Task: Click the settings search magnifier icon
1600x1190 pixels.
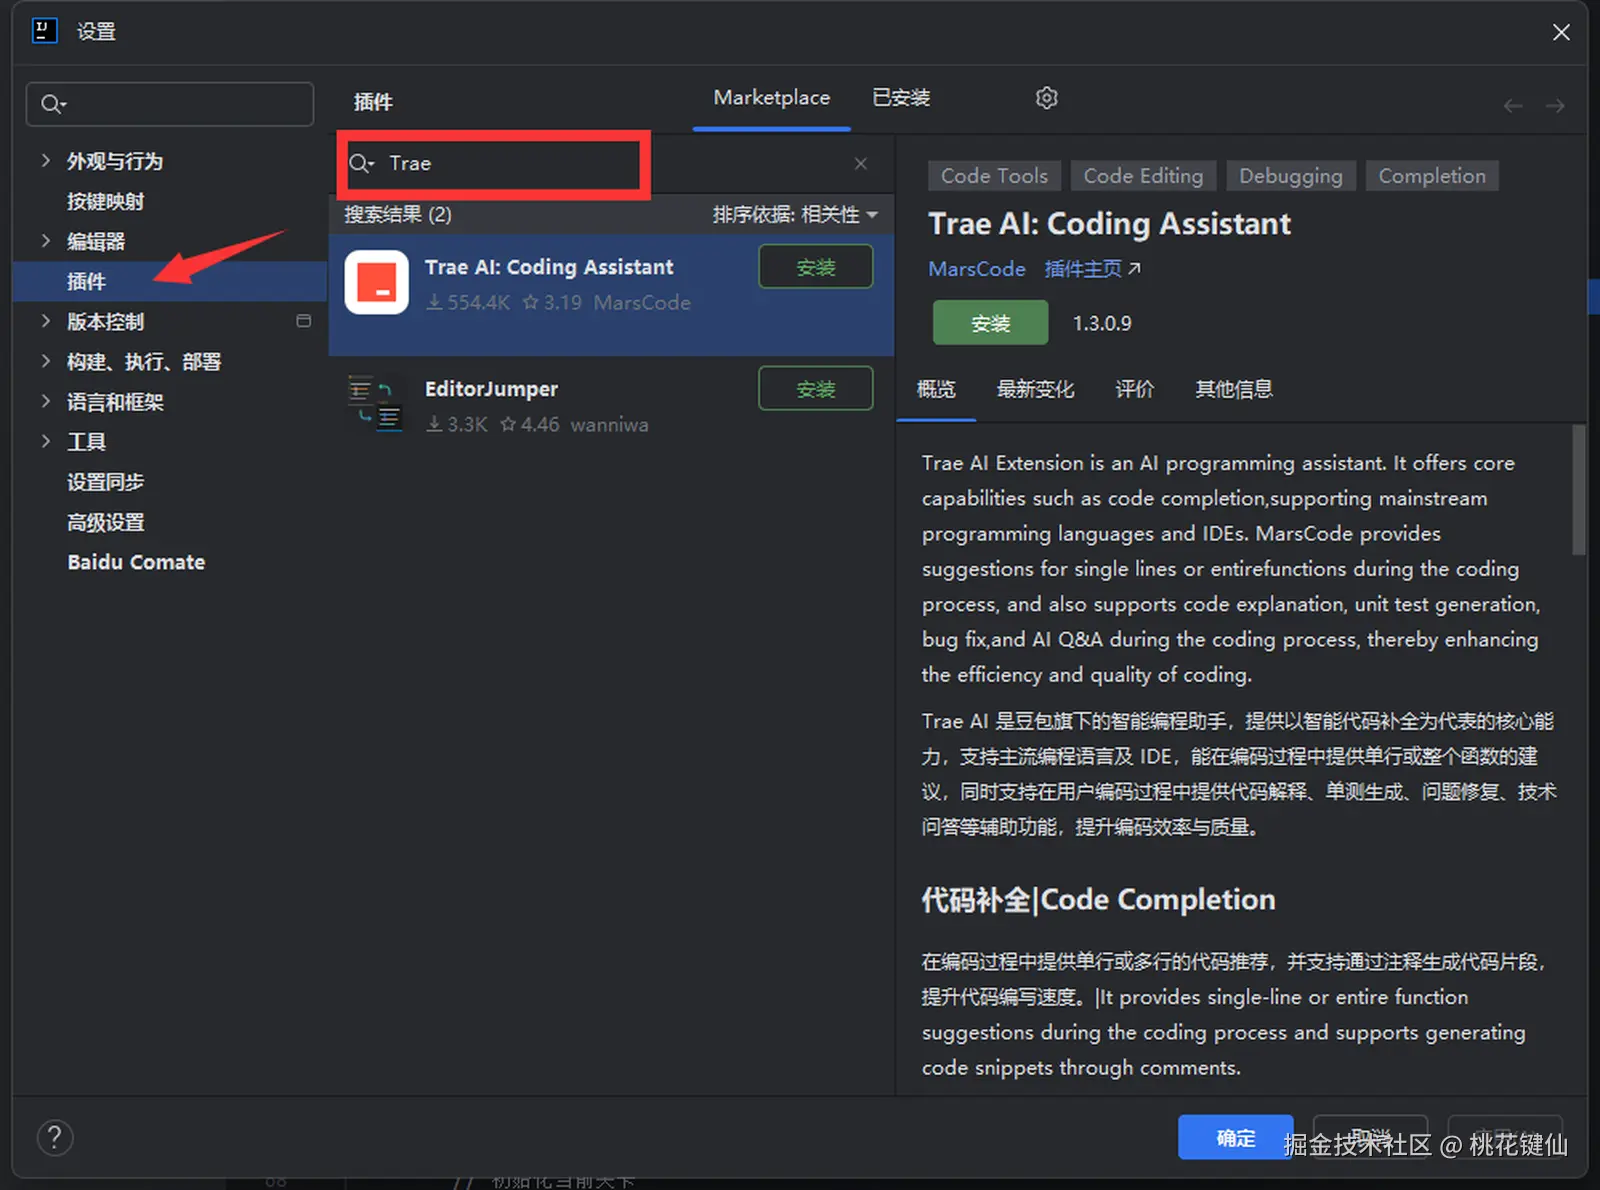Action: (x=53, y=104)
